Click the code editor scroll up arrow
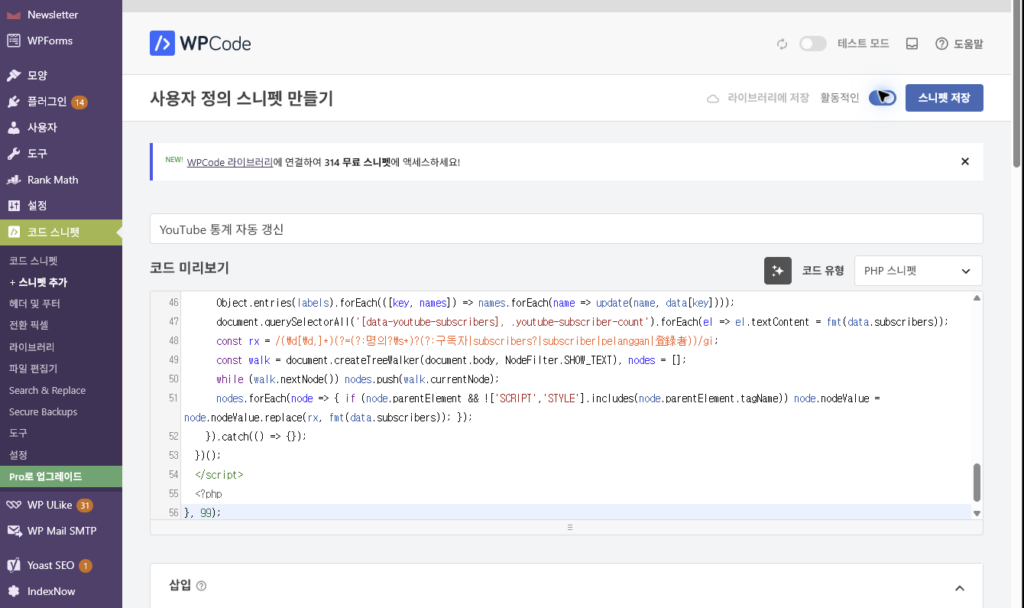This screenshot has width=1024, height=608. point(976,298)
